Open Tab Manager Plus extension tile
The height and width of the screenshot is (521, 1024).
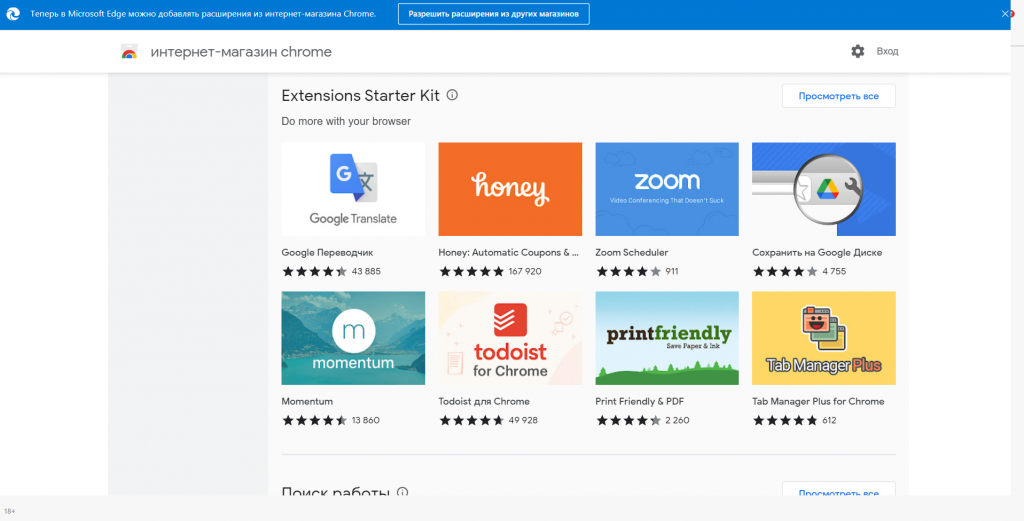tap(823, 337)
